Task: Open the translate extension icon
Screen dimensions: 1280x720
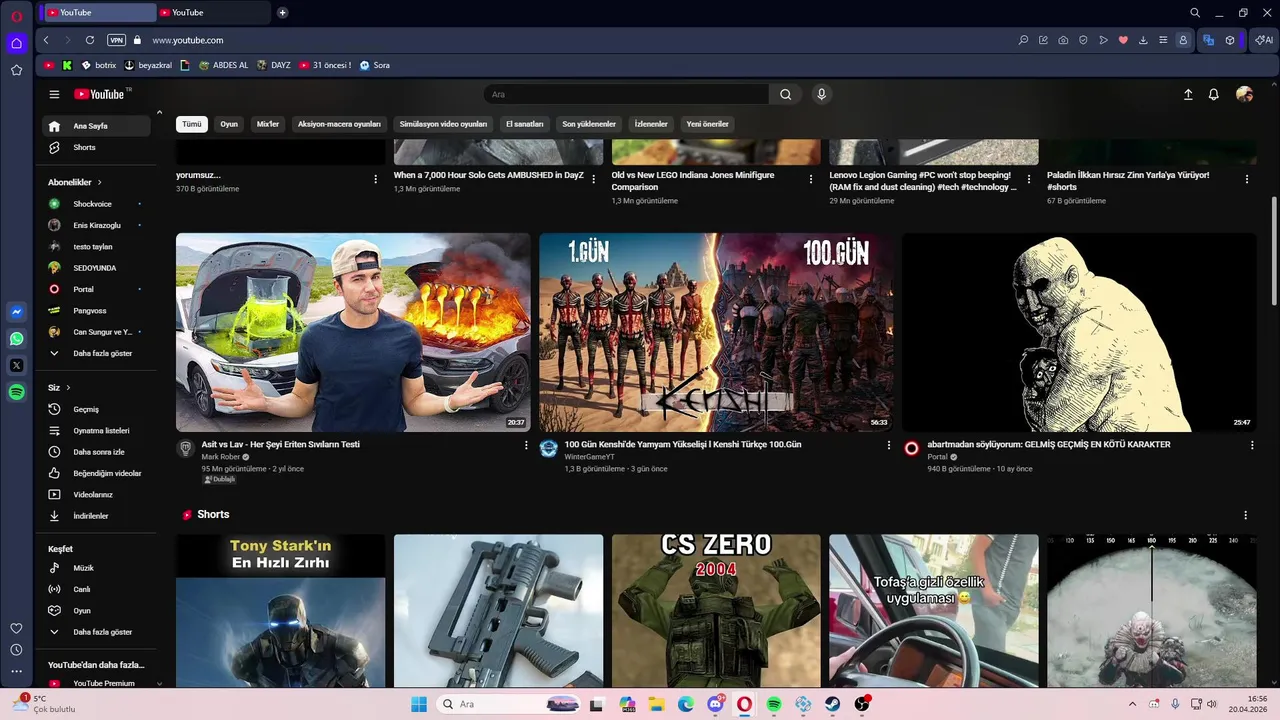Action: pos(1208,40)
